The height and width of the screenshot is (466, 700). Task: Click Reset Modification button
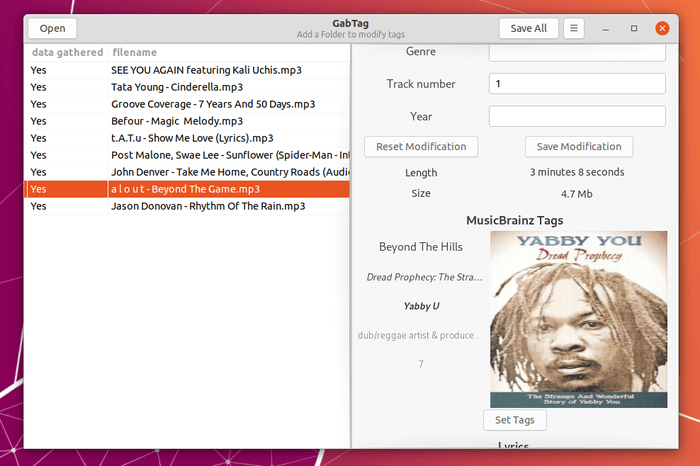pyautogui.click(x=421, y=146)
